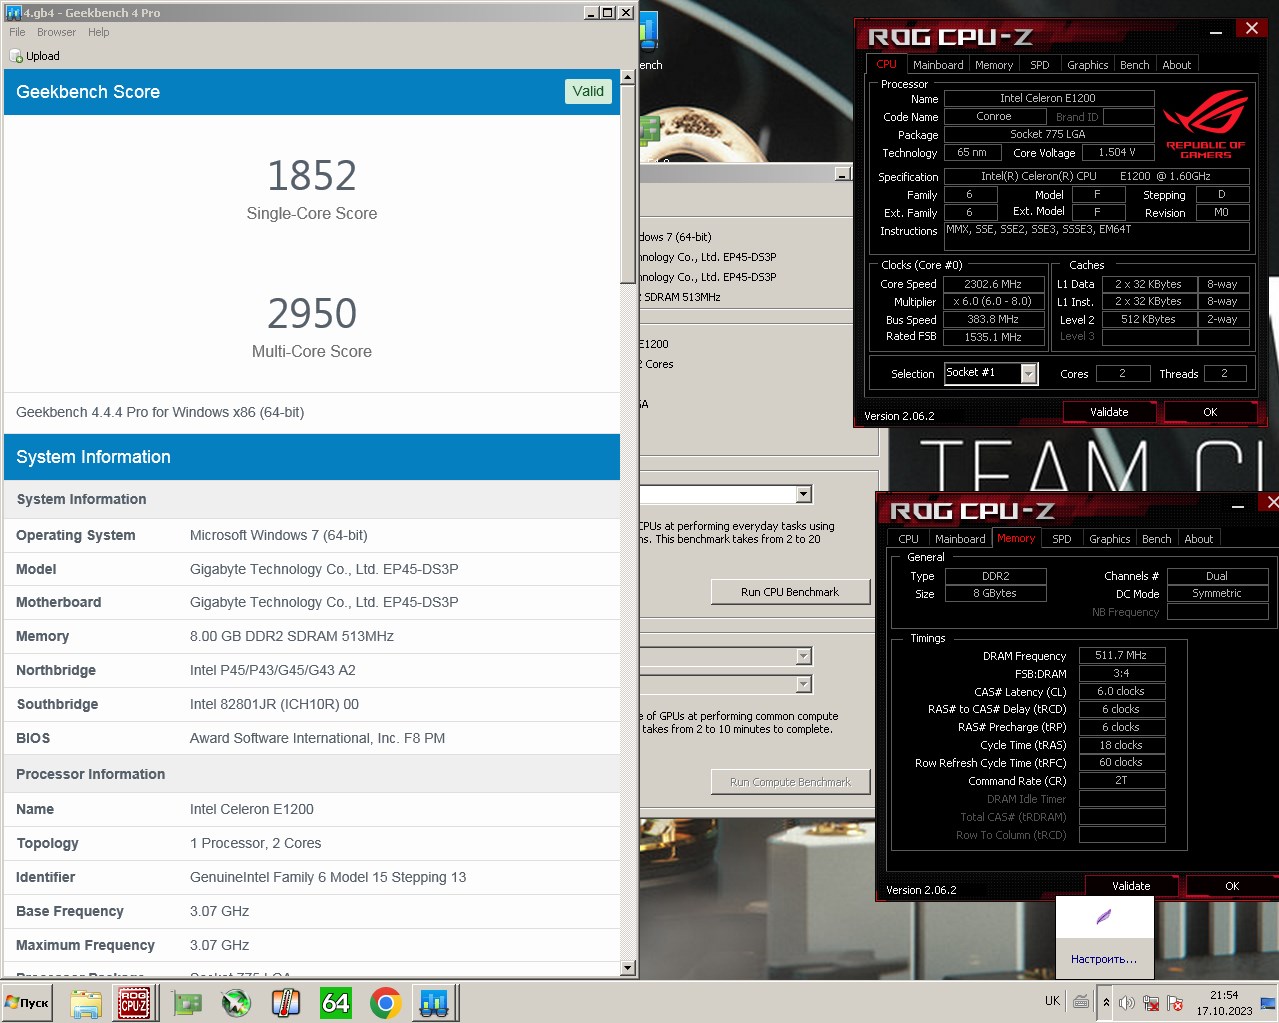Collapse the hidden tray icons chevron
1279x1023 pixels.
[1106, 1002]
